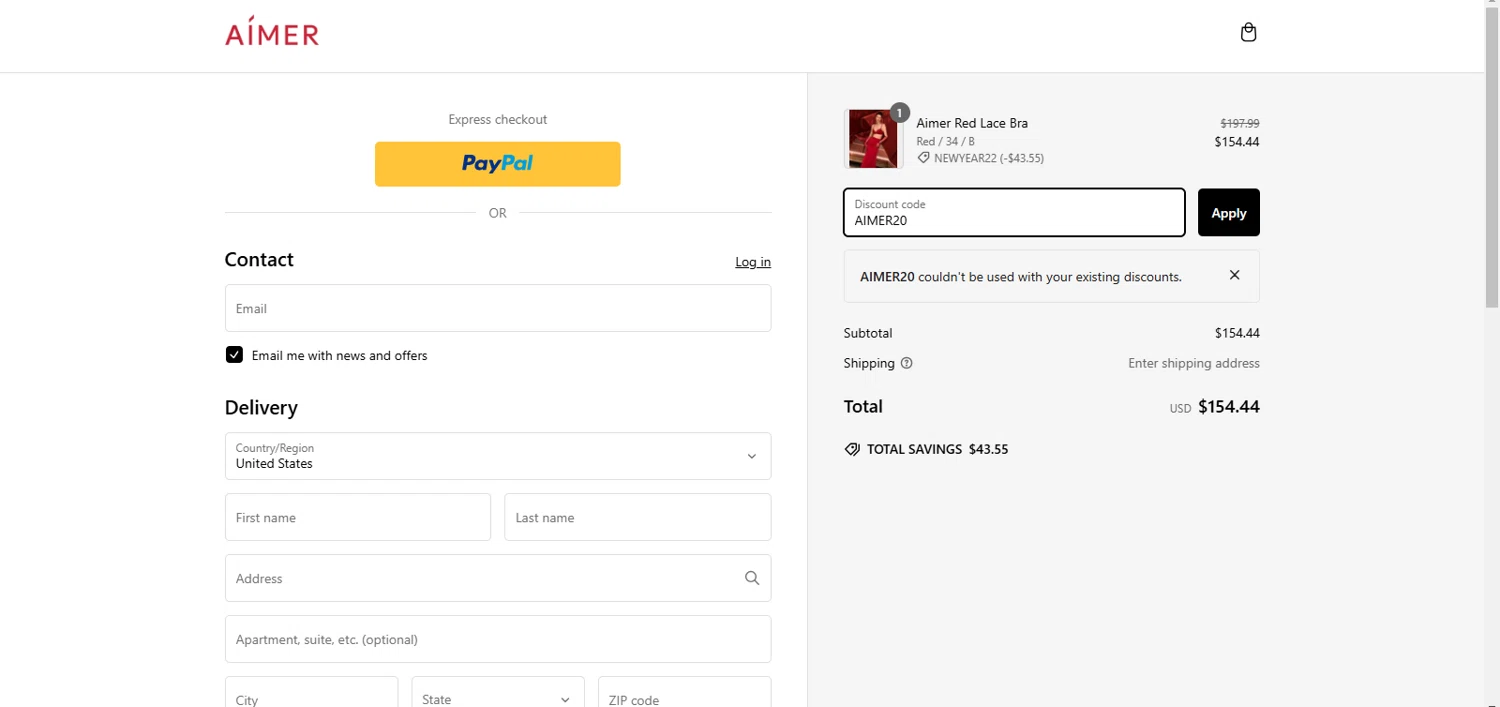Click the shipping info help icon

907,363
